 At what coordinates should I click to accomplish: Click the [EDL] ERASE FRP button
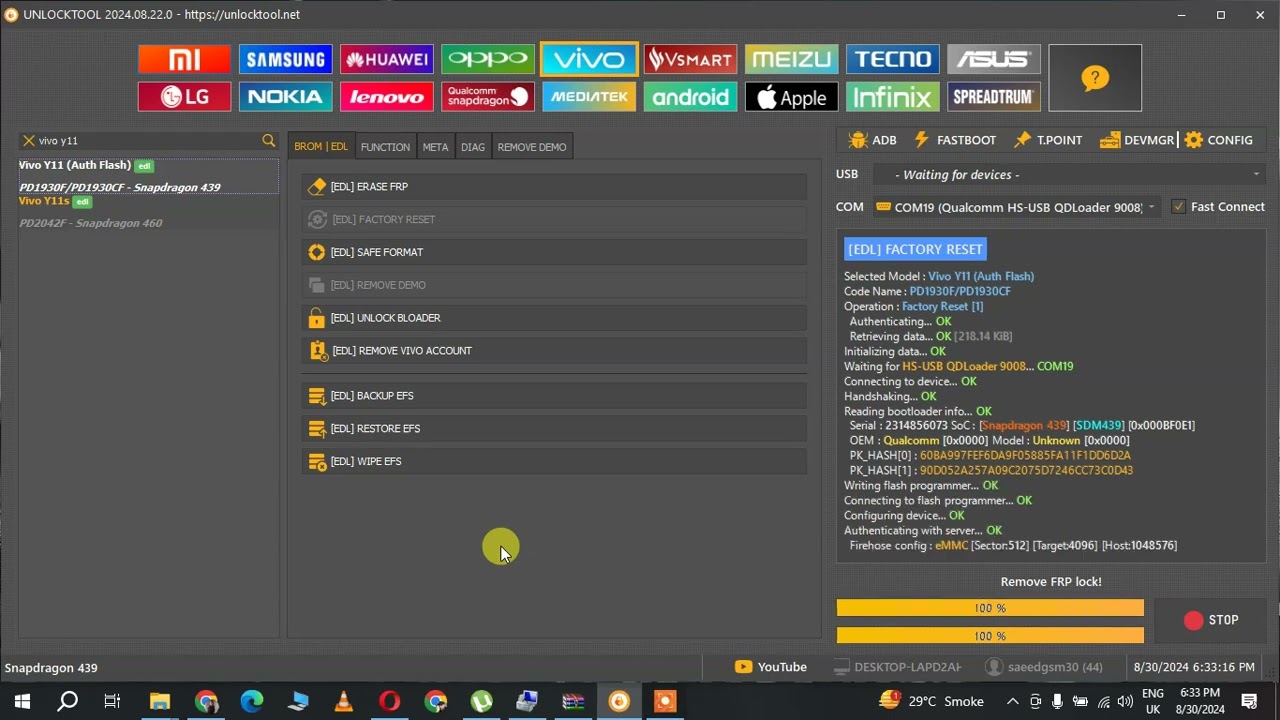point(554,187)
